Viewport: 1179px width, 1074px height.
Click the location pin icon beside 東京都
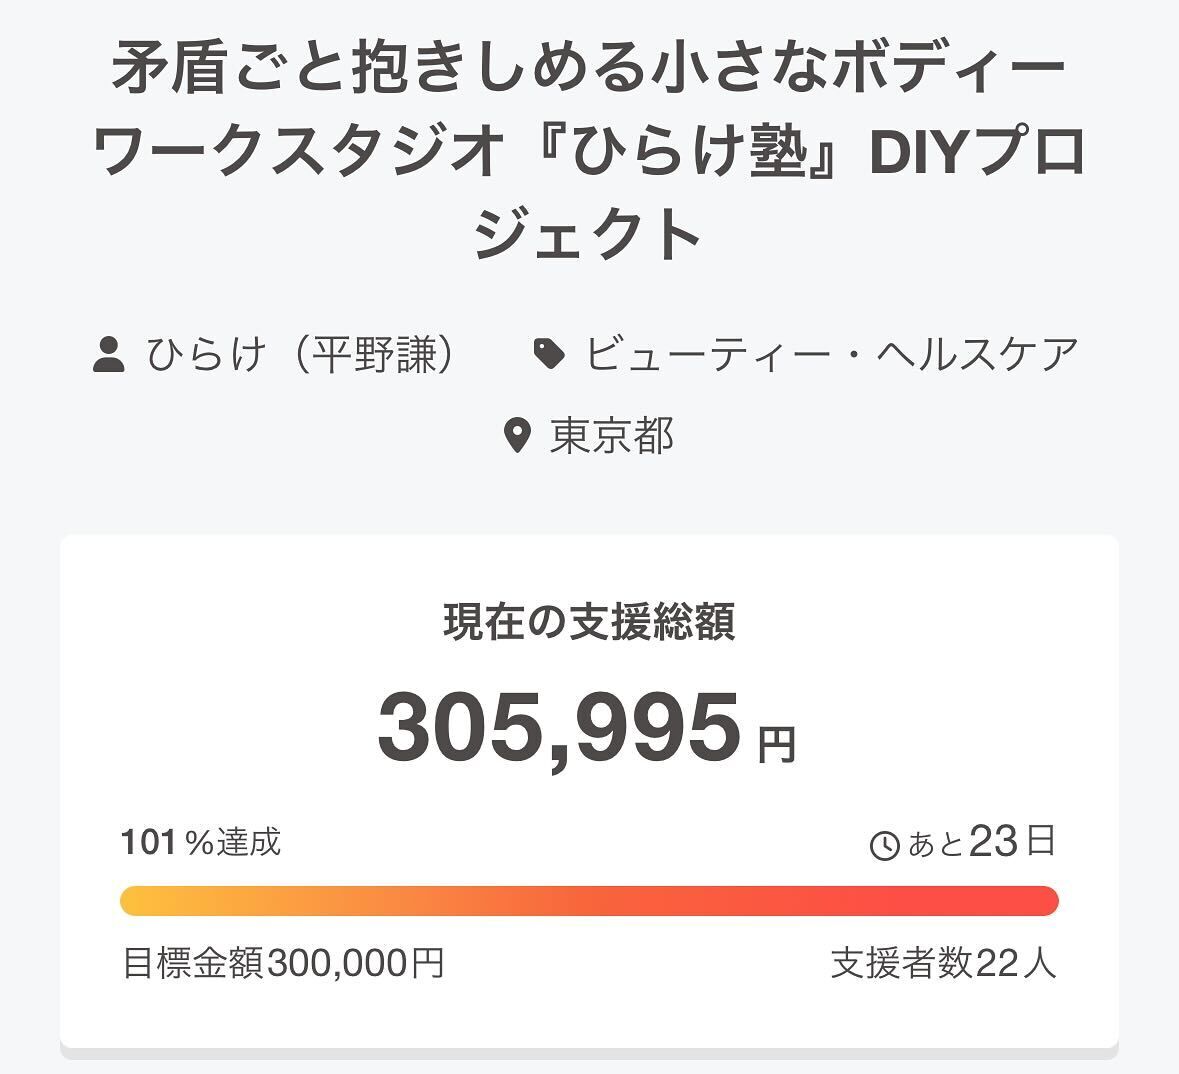tap(516, 436)
